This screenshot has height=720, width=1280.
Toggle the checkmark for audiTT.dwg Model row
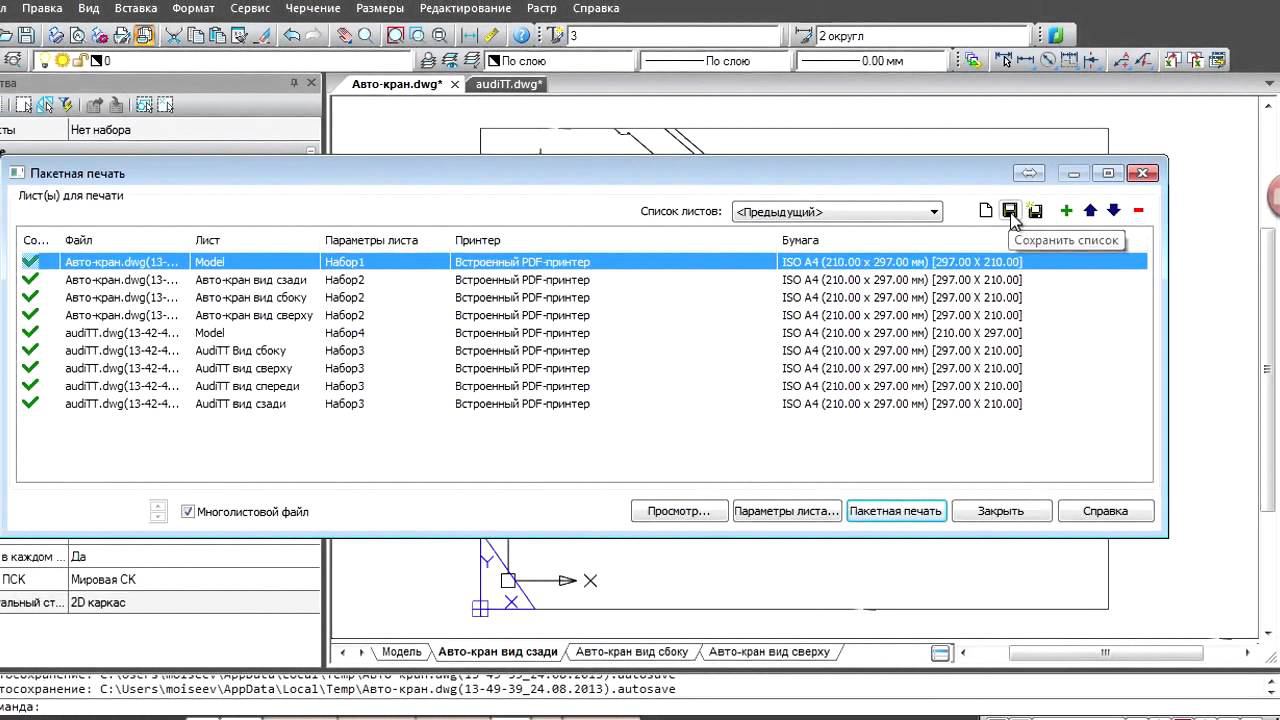tap(31, 333)
